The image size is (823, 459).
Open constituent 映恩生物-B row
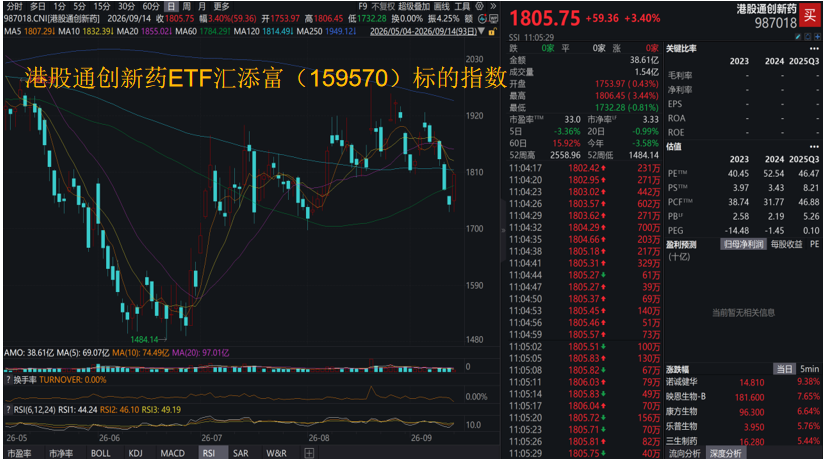(743, 397)
